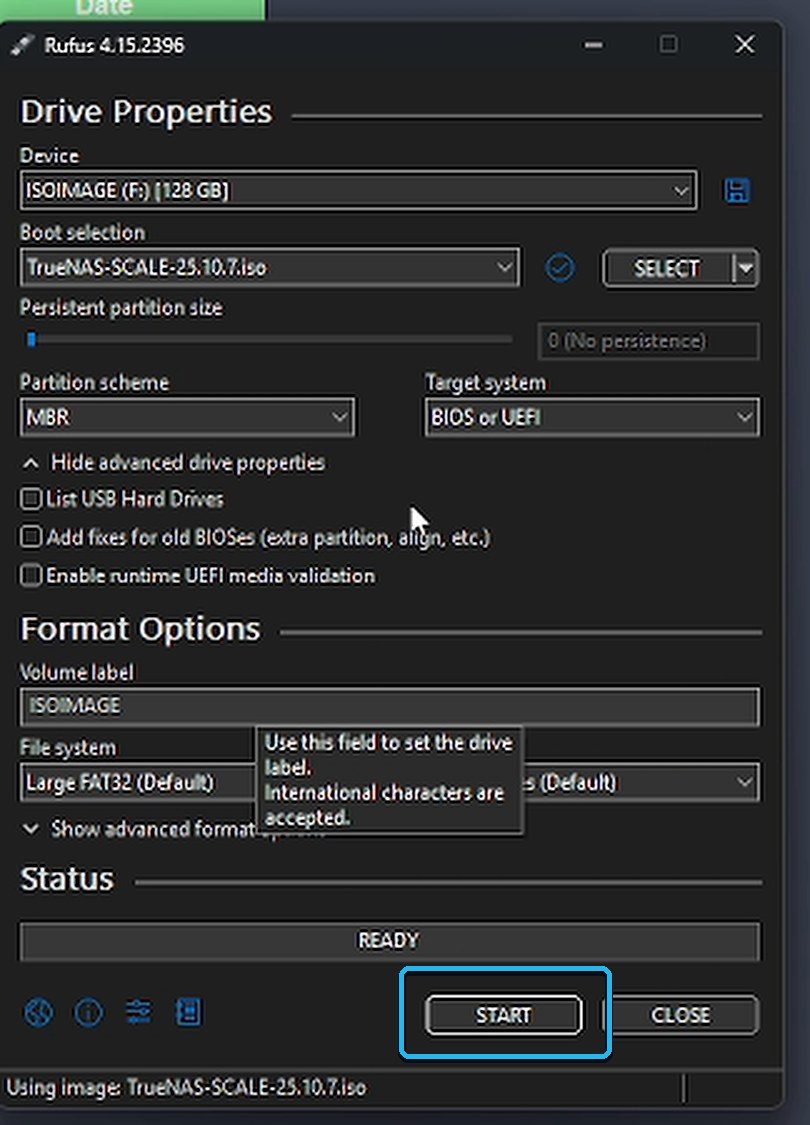Click the READY status progress bar

[390, 941]
